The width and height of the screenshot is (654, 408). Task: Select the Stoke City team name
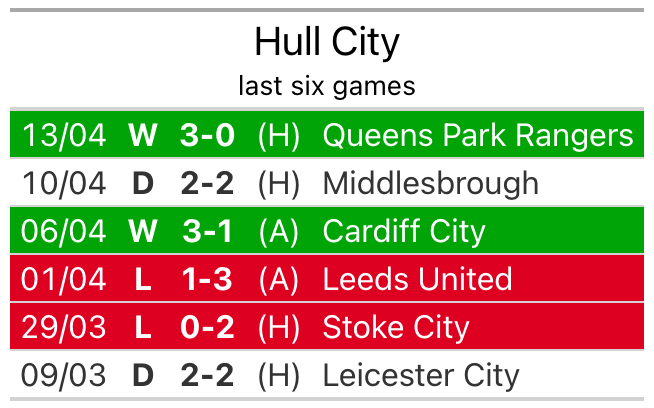point(396,327)
